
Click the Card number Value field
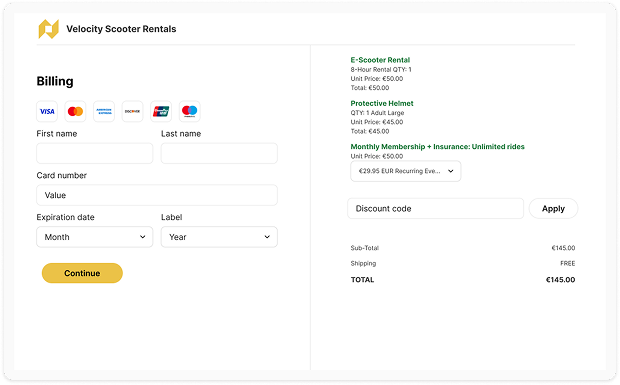[x=157, y=195]
